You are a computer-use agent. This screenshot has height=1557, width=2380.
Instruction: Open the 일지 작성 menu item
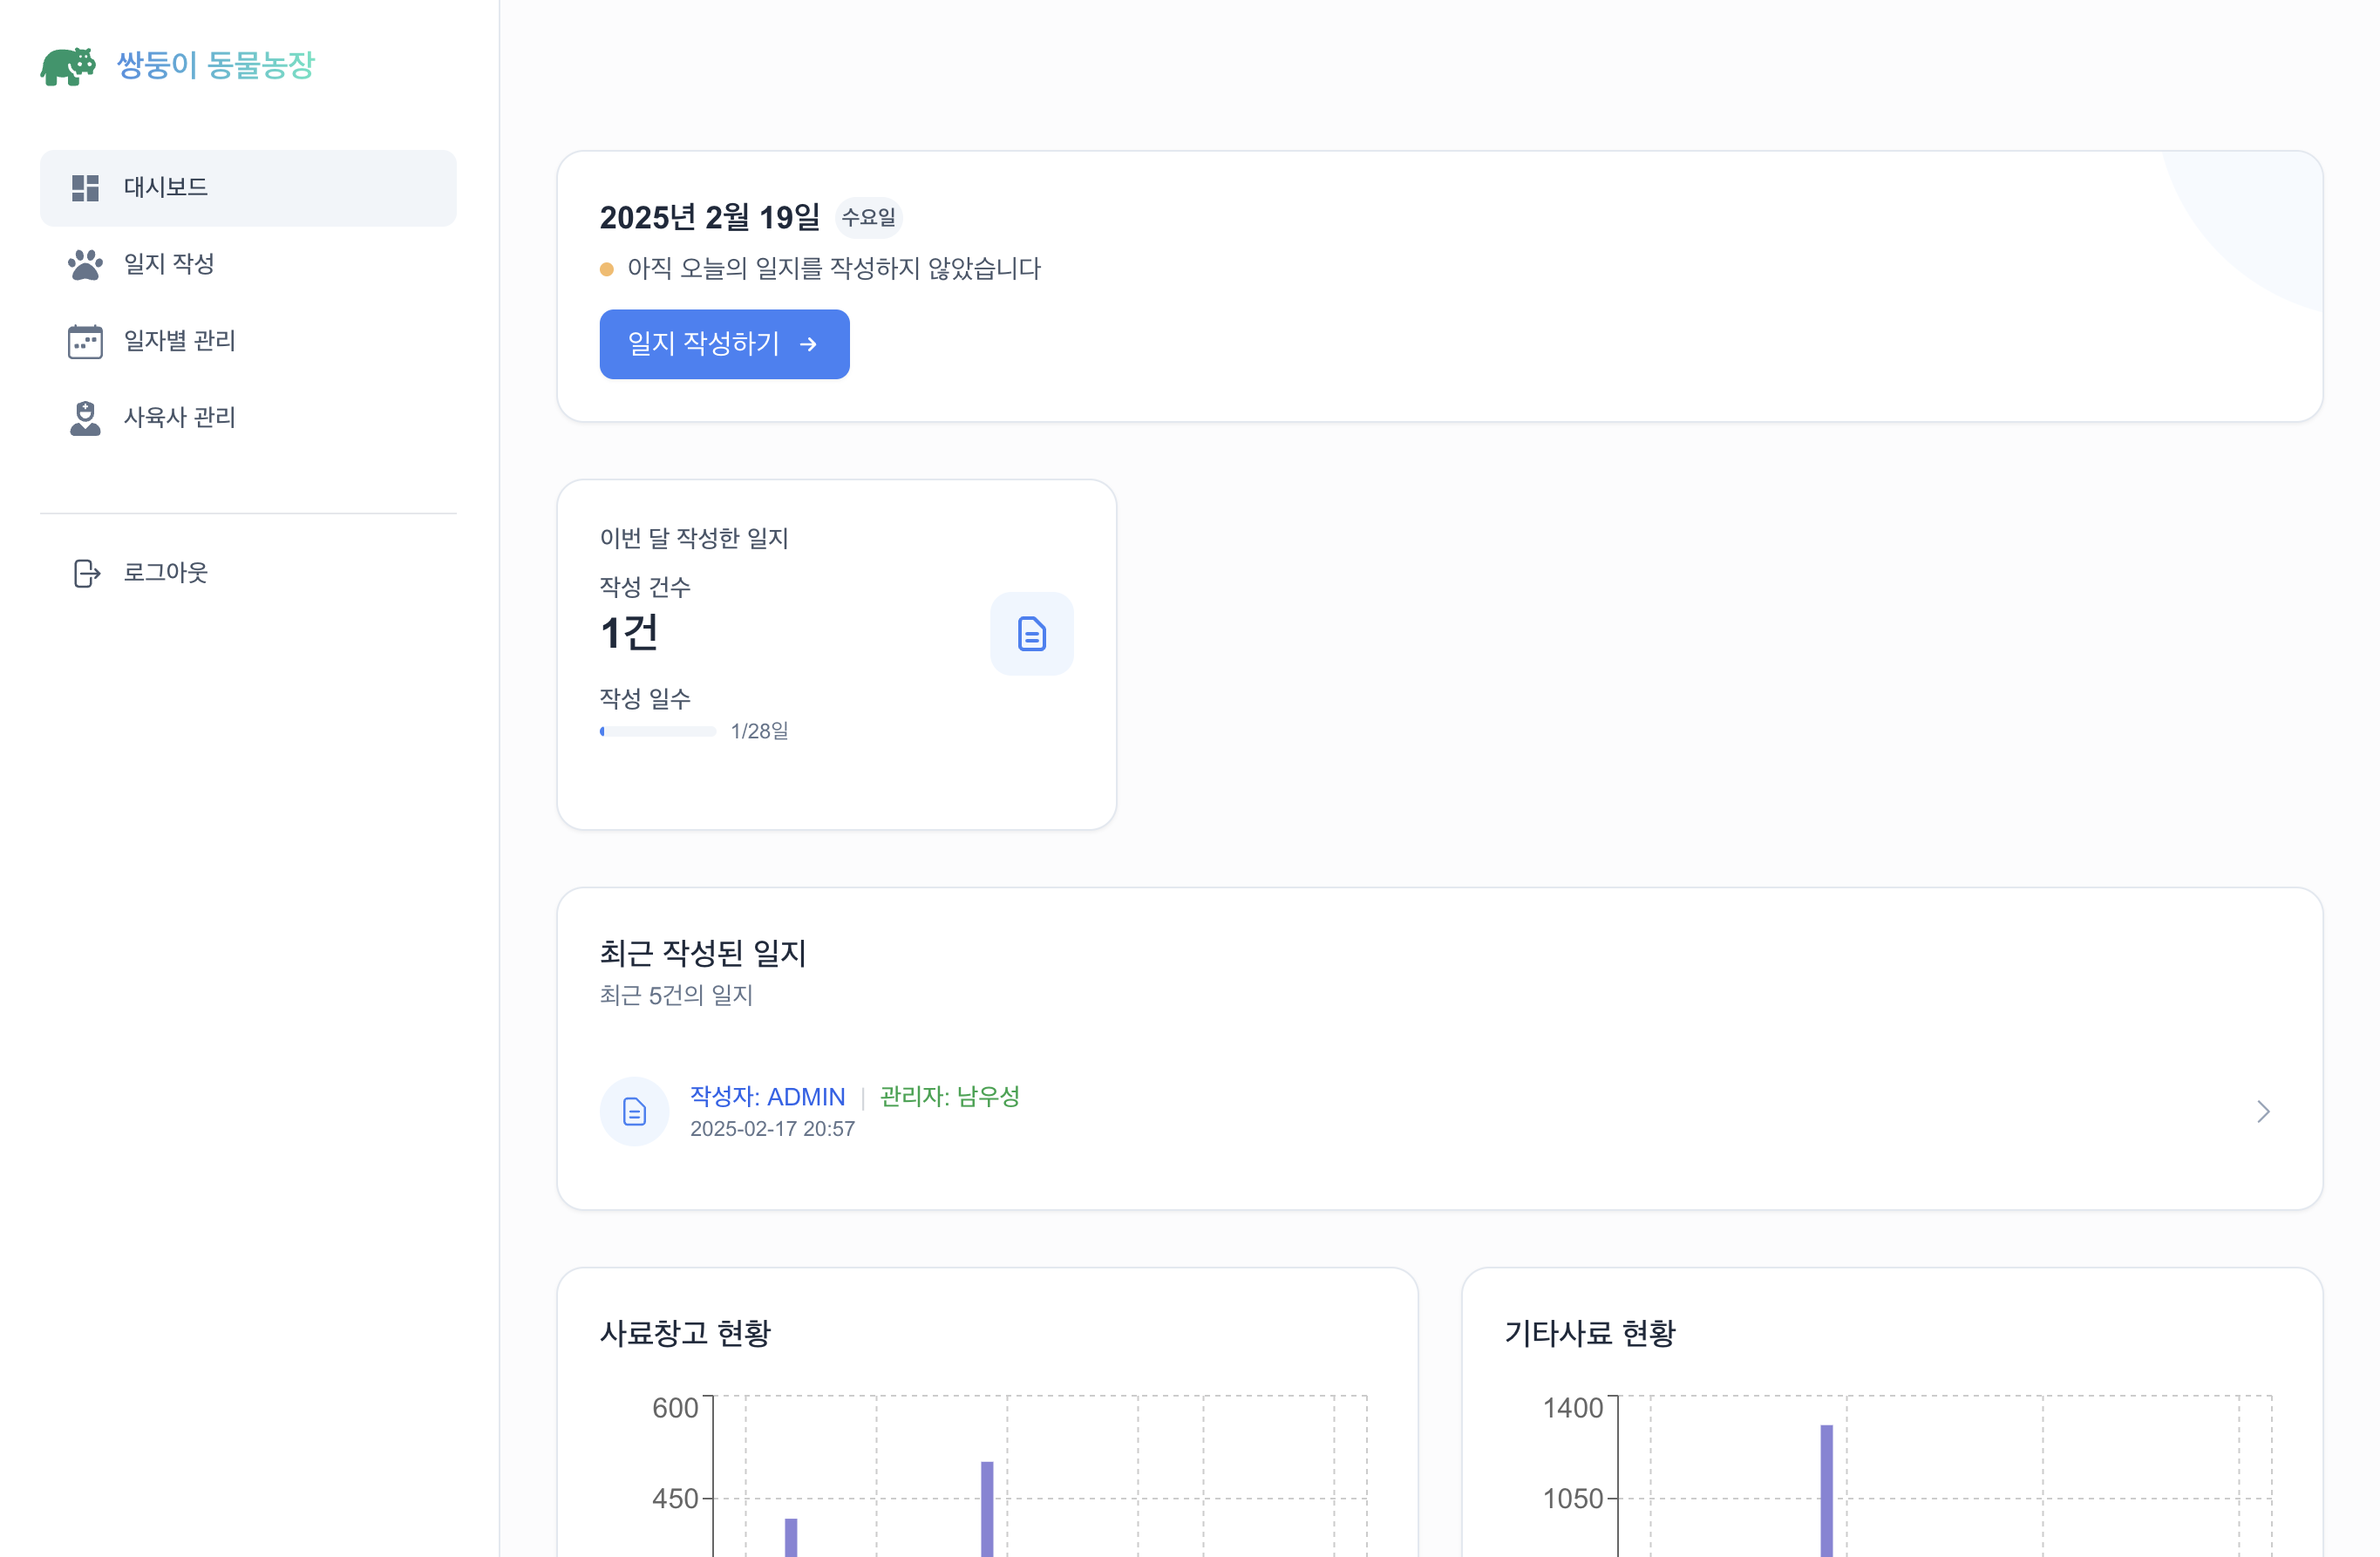168,264
